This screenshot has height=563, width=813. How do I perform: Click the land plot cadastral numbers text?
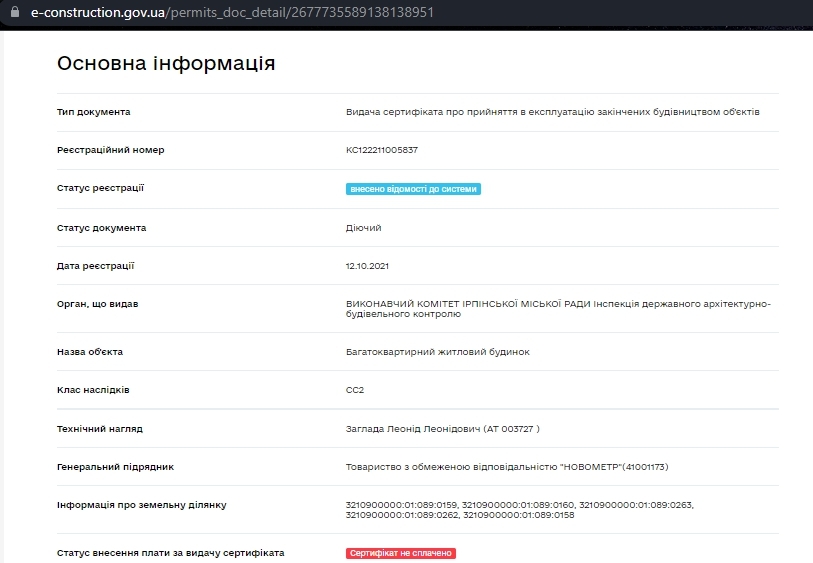click(x=520, y=510)
